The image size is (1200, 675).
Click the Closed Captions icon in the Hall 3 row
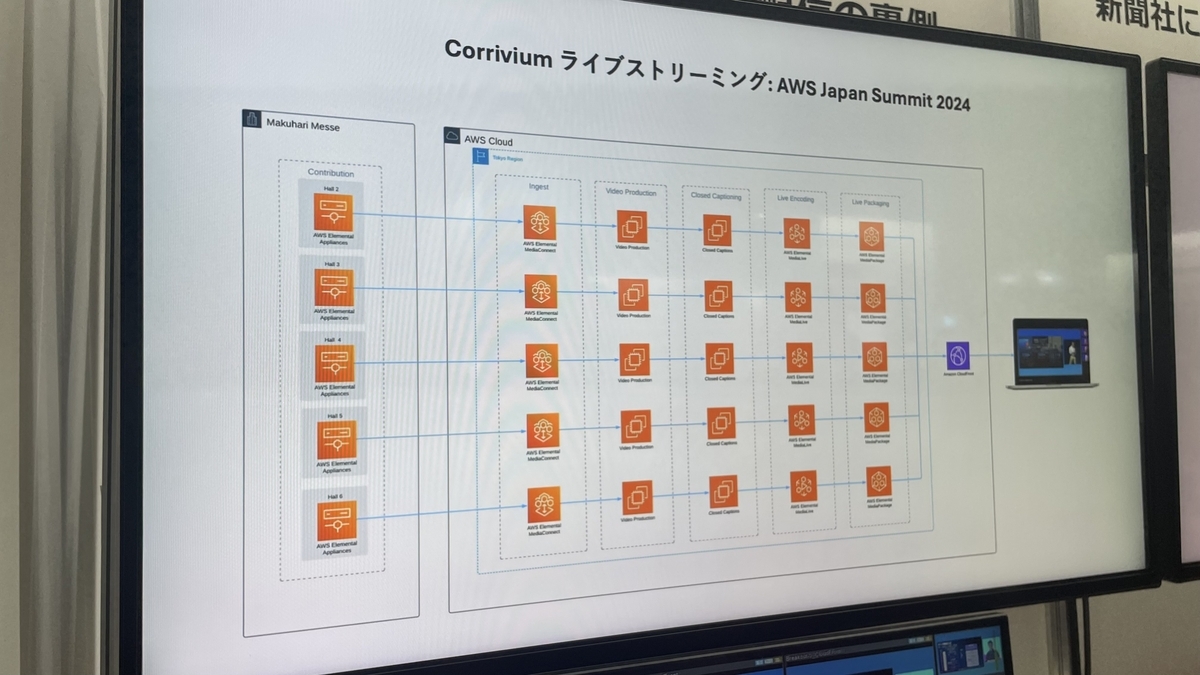(x=718, y=295)
